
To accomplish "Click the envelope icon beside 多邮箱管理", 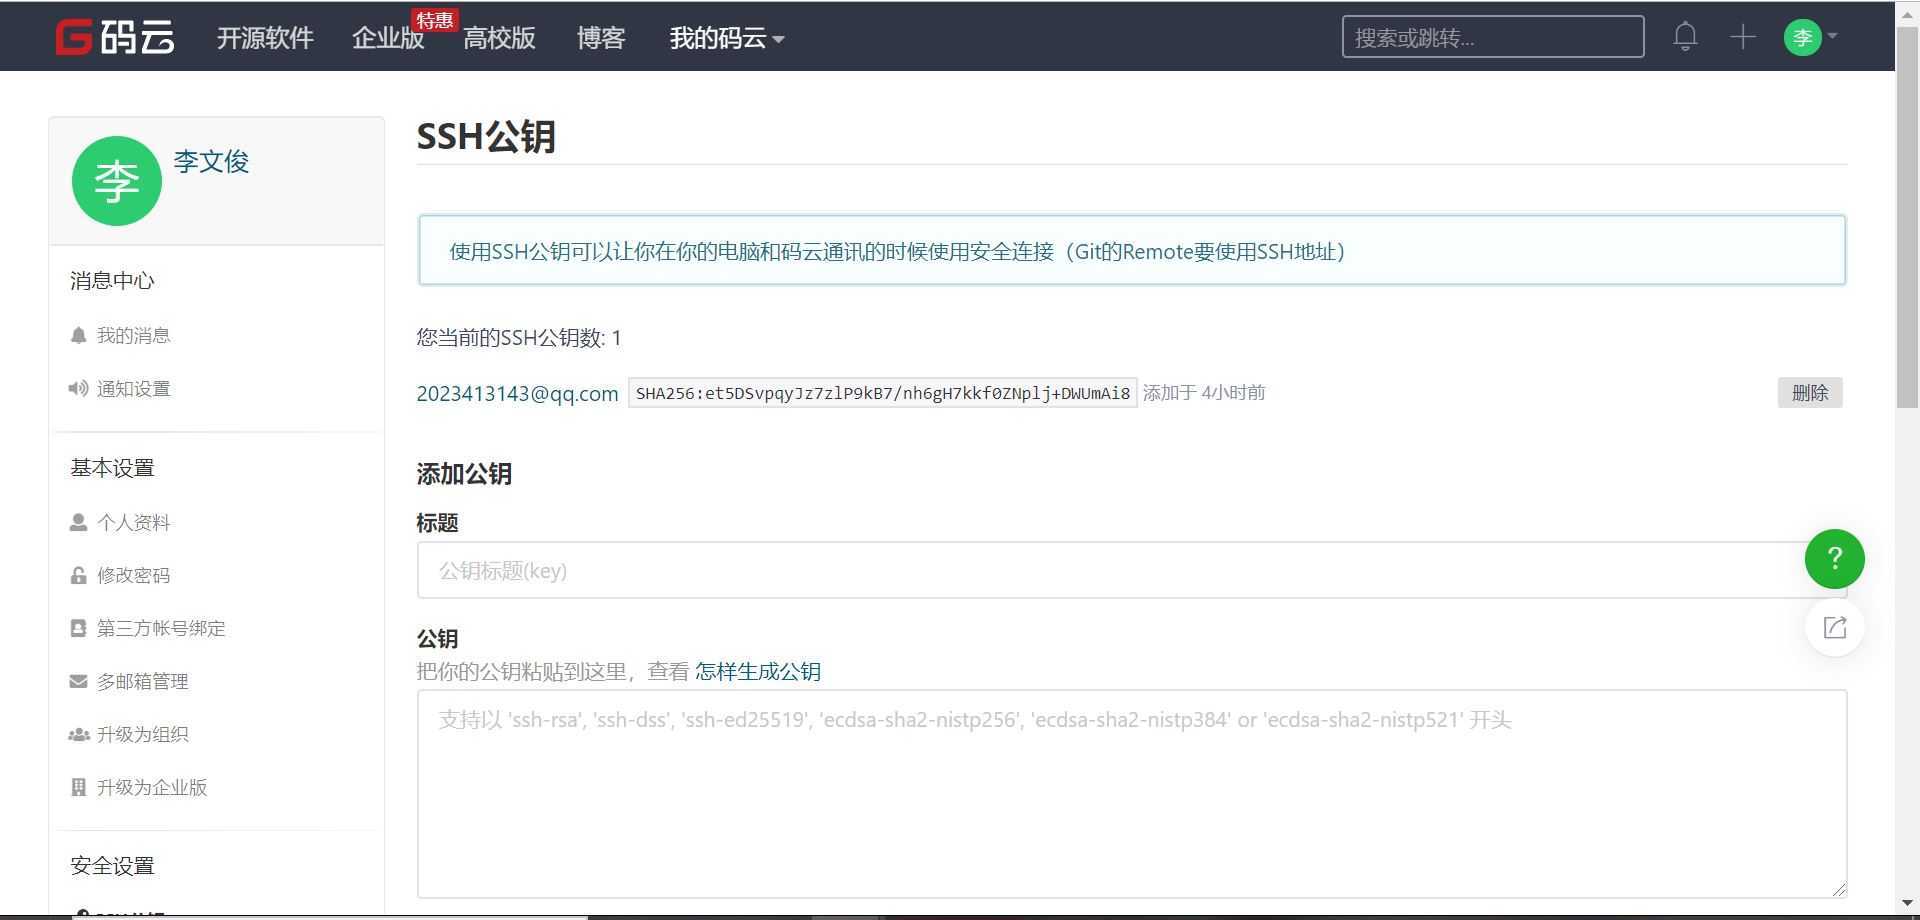I will click(78, 681).
